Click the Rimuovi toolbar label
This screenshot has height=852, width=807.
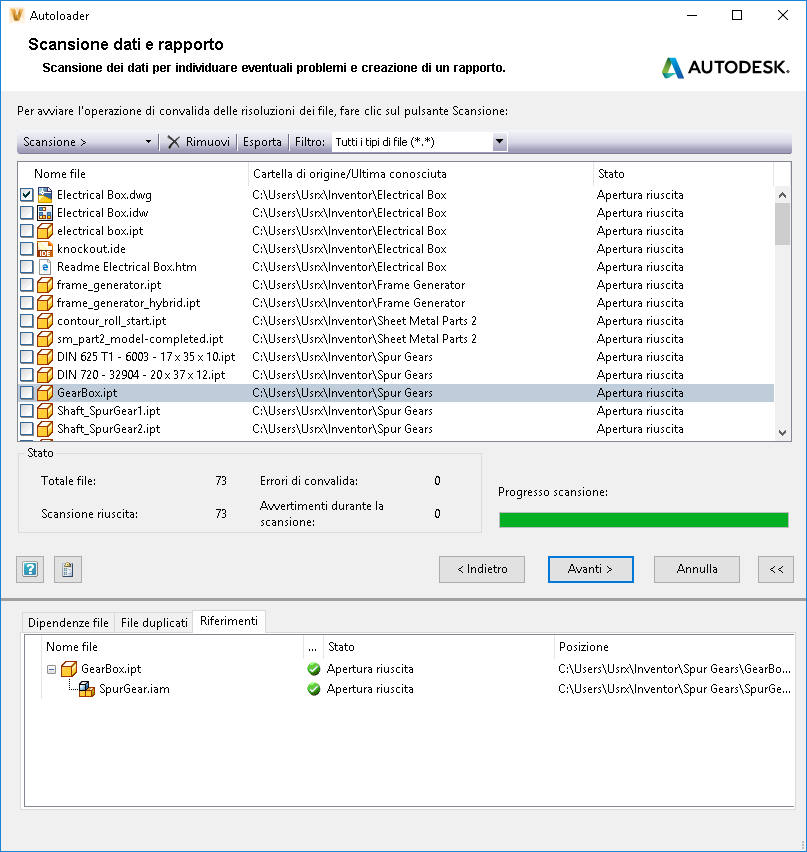208,142
